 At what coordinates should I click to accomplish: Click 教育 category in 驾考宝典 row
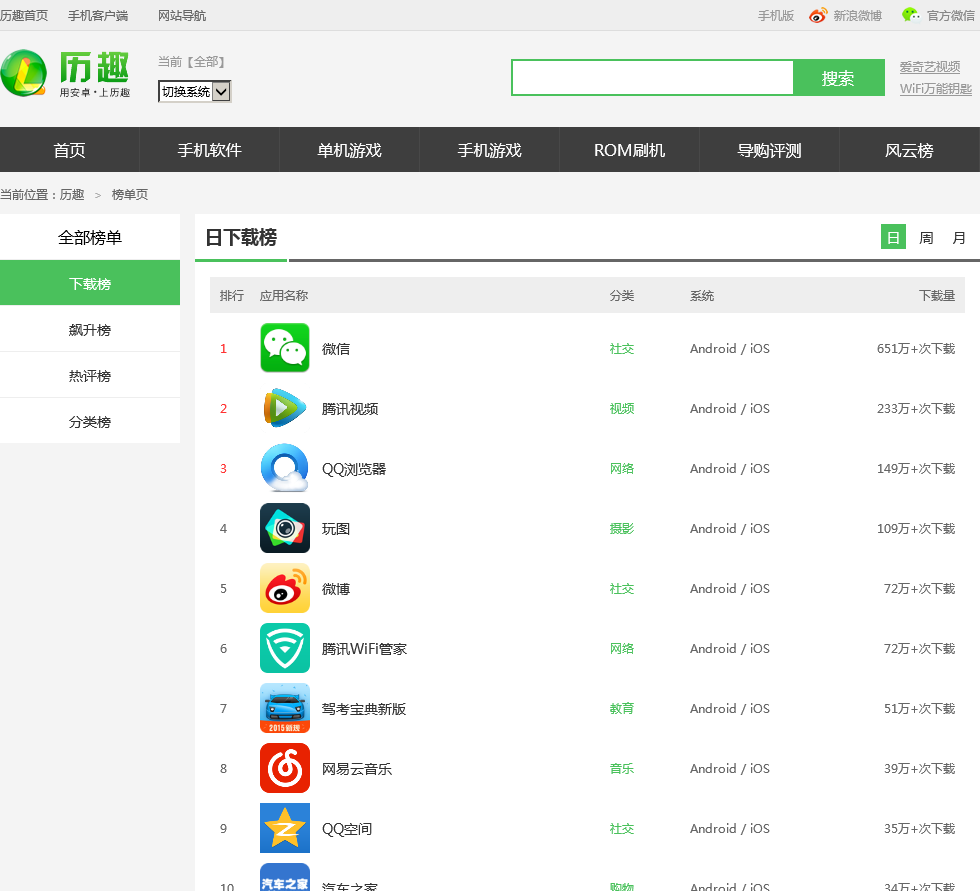pos(622,709)
